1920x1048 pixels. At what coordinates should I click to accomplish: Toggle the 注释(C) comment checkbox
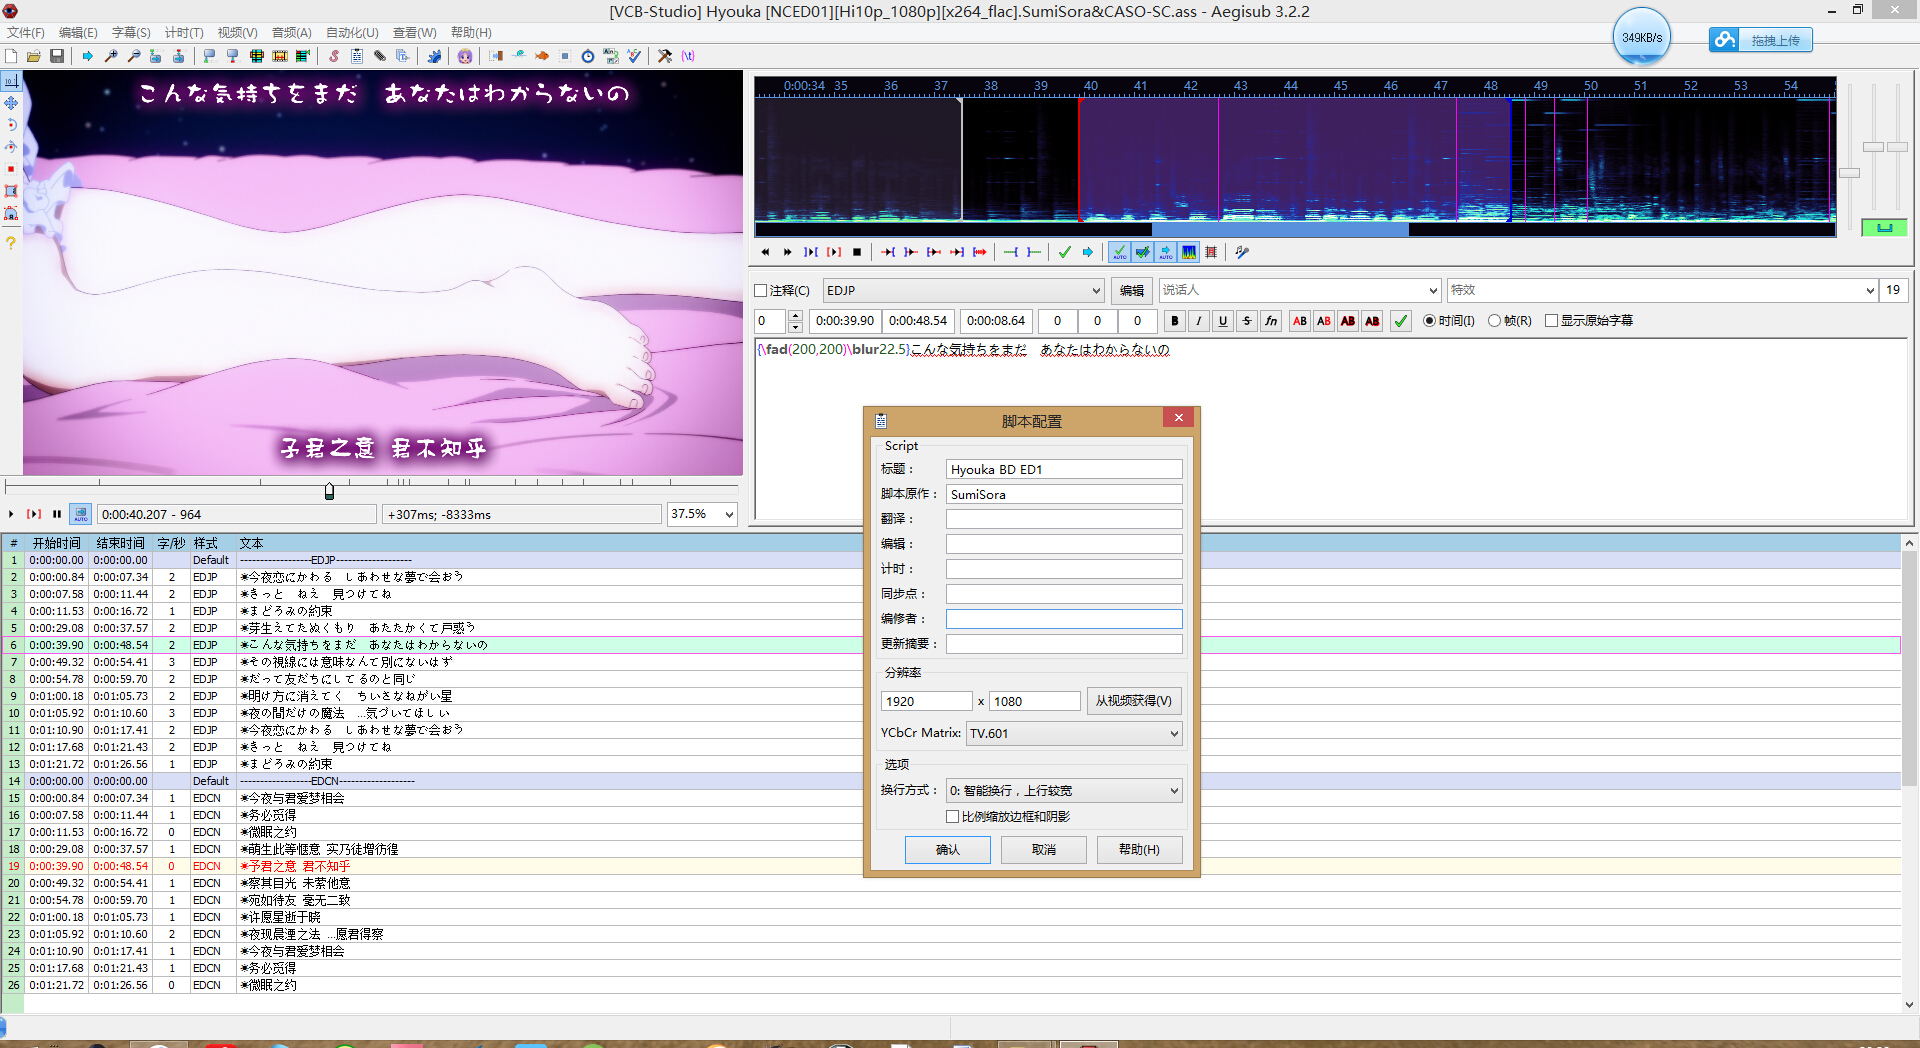761,291
